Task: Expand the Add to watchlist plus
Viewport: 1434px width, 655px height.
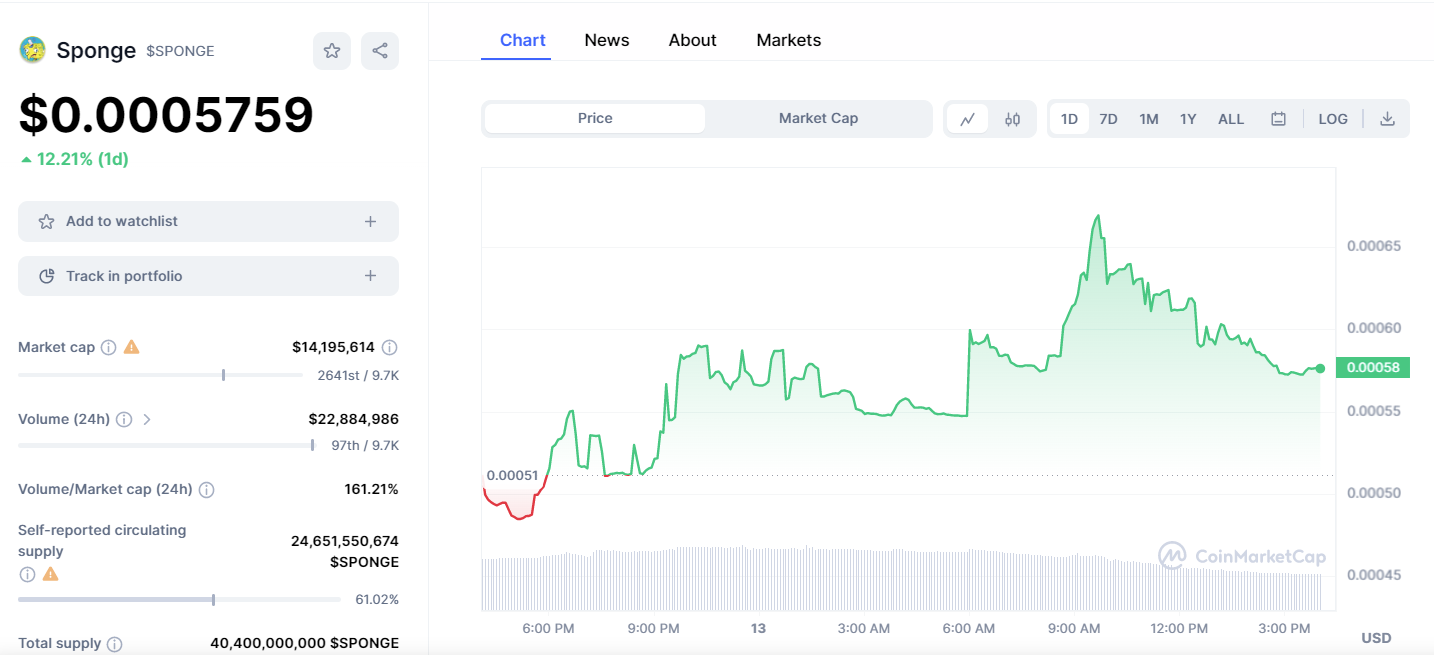Action: (x=370, y=221)
